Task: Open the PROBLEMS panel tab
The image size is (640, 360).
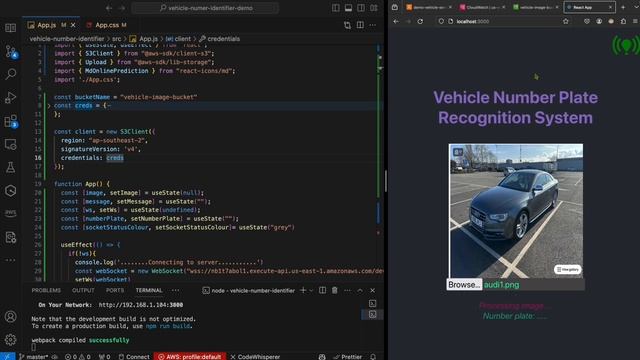Action: pyautogui.click(x=46, y=290)
